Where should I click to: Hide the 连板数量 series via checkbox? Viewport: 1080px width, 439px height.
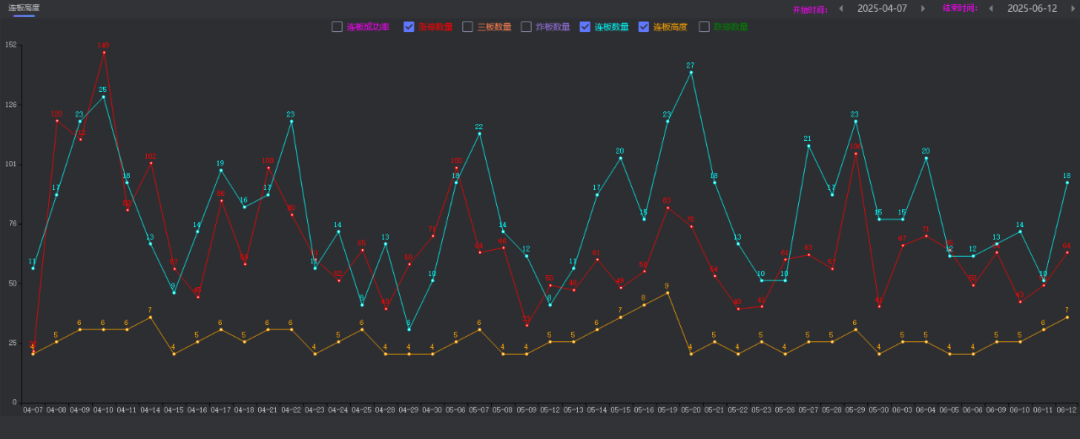click(585, 27)
